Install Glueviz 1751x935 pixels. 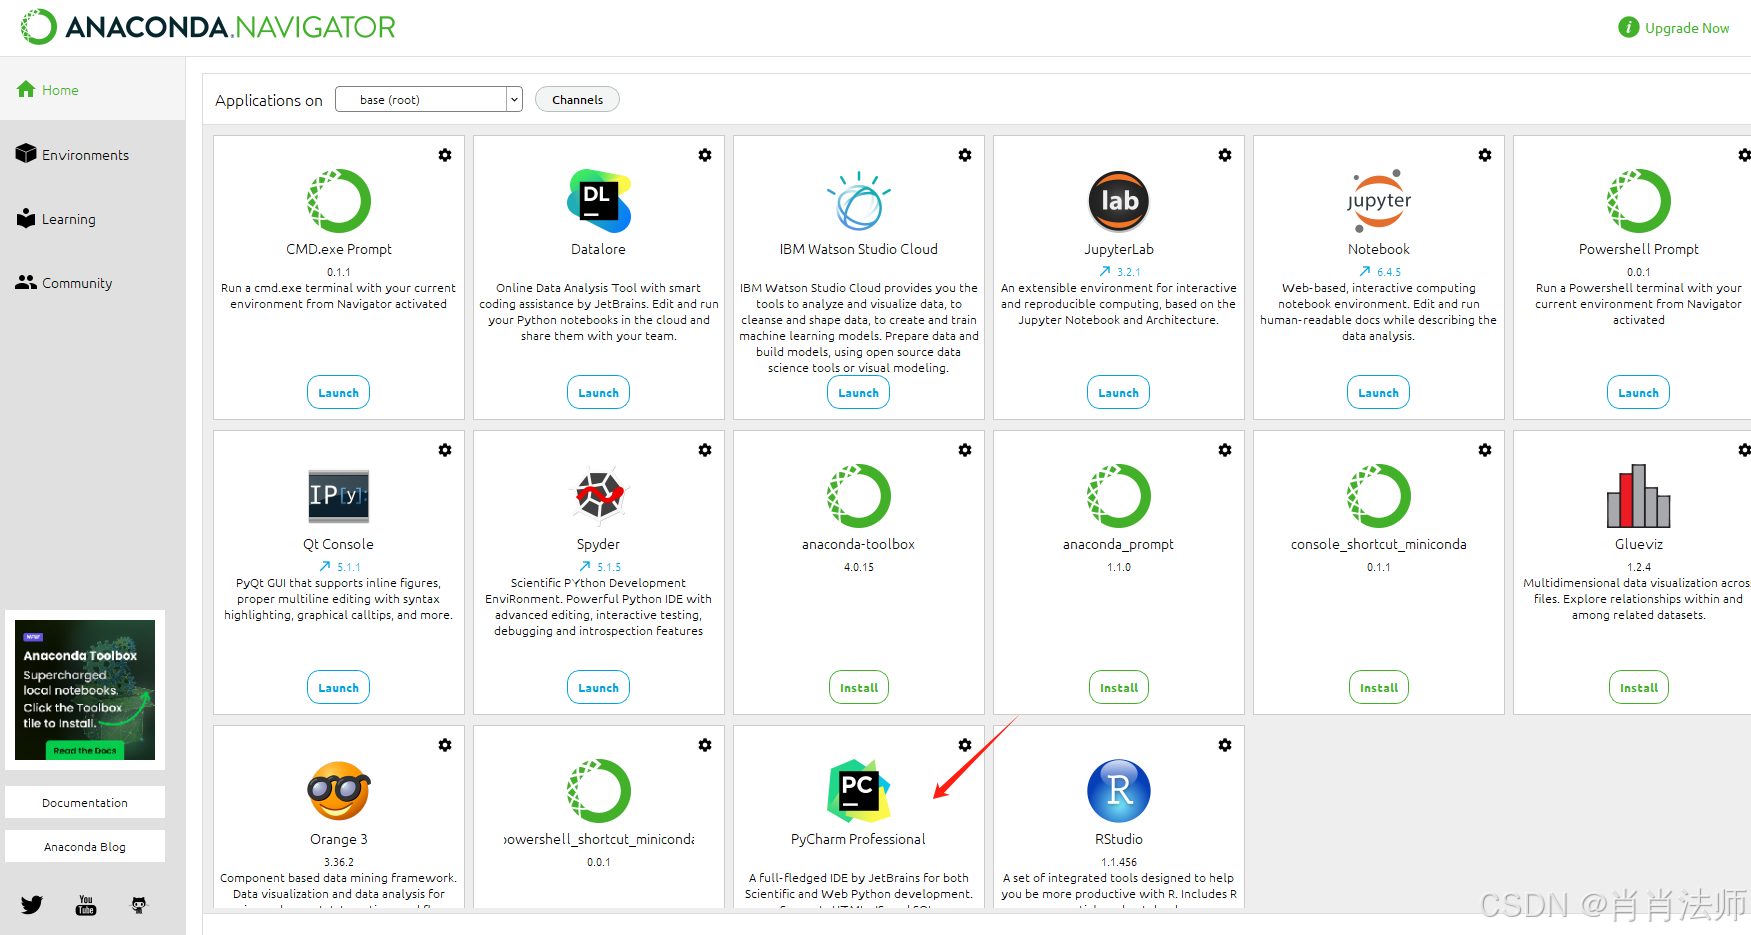click(x=1639, y=687)
